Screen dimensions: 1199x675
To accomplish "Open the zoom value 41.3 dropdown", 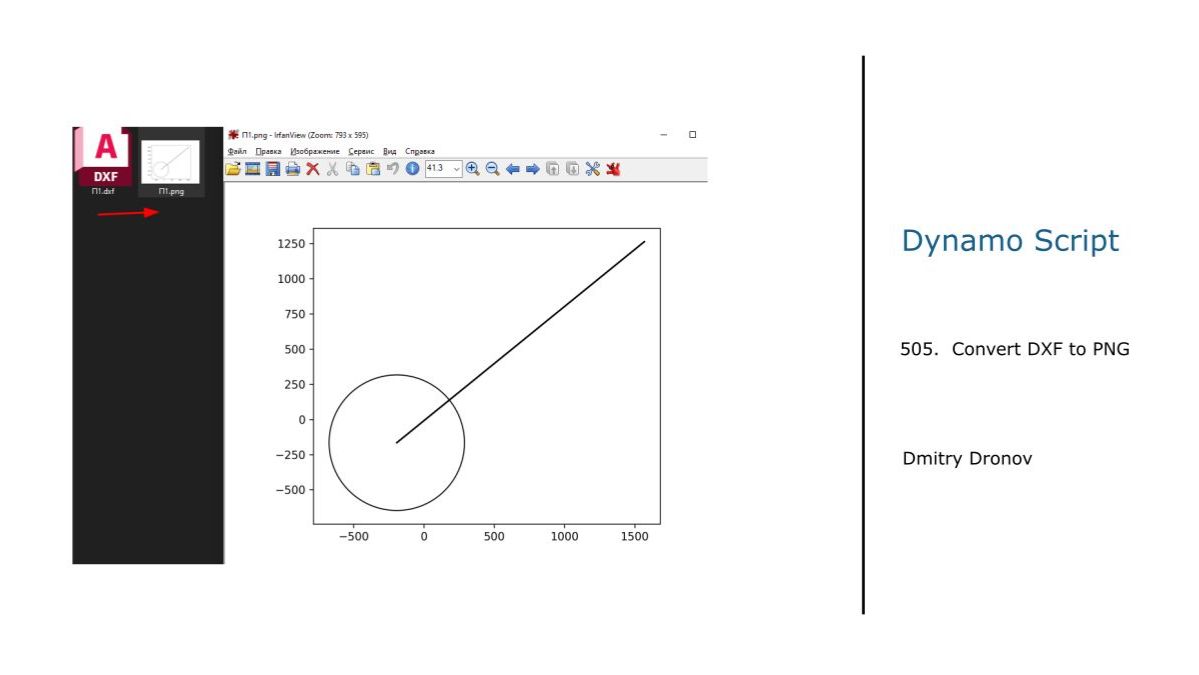I will pos(457,169).
